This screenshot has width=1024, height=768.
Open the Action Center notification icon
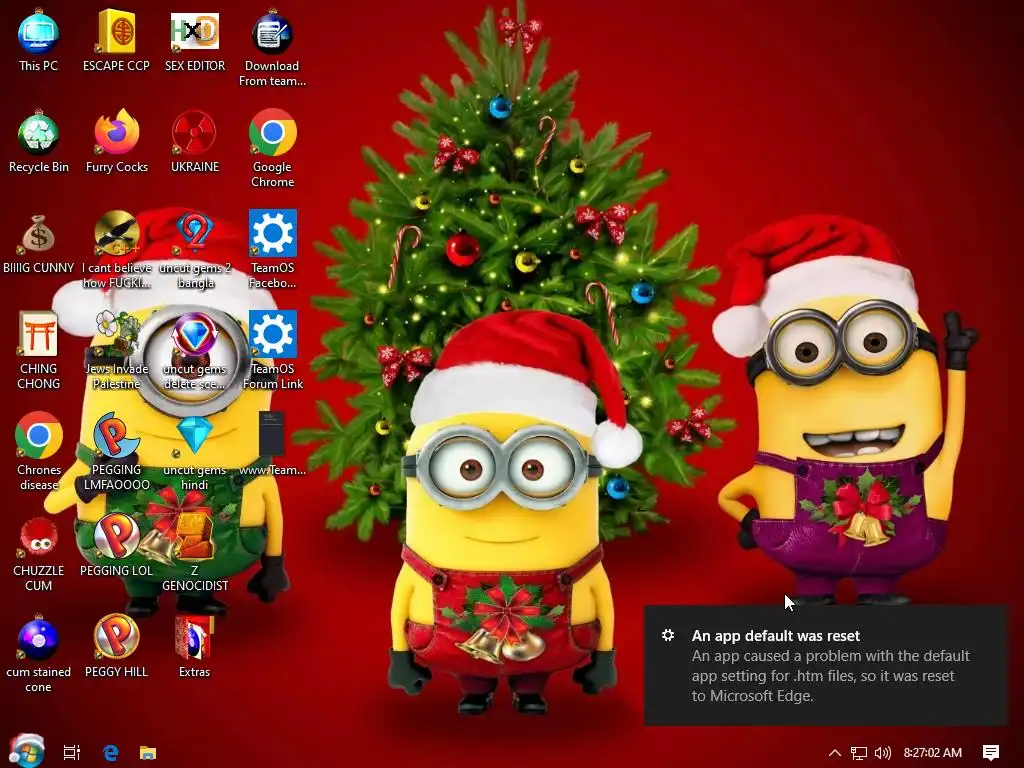click(x=991, y=753)
